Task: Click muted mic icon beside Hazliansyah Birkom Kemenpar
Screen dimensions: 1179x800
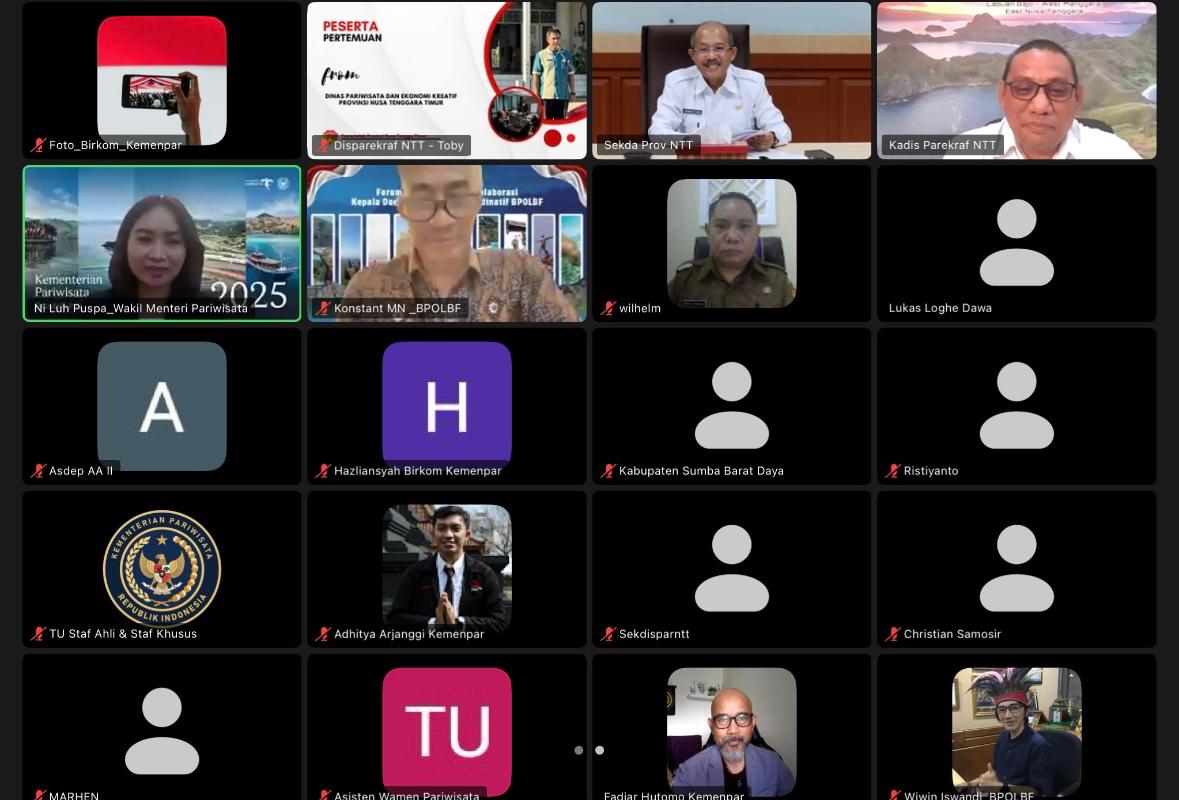Action: coord(323,471)
